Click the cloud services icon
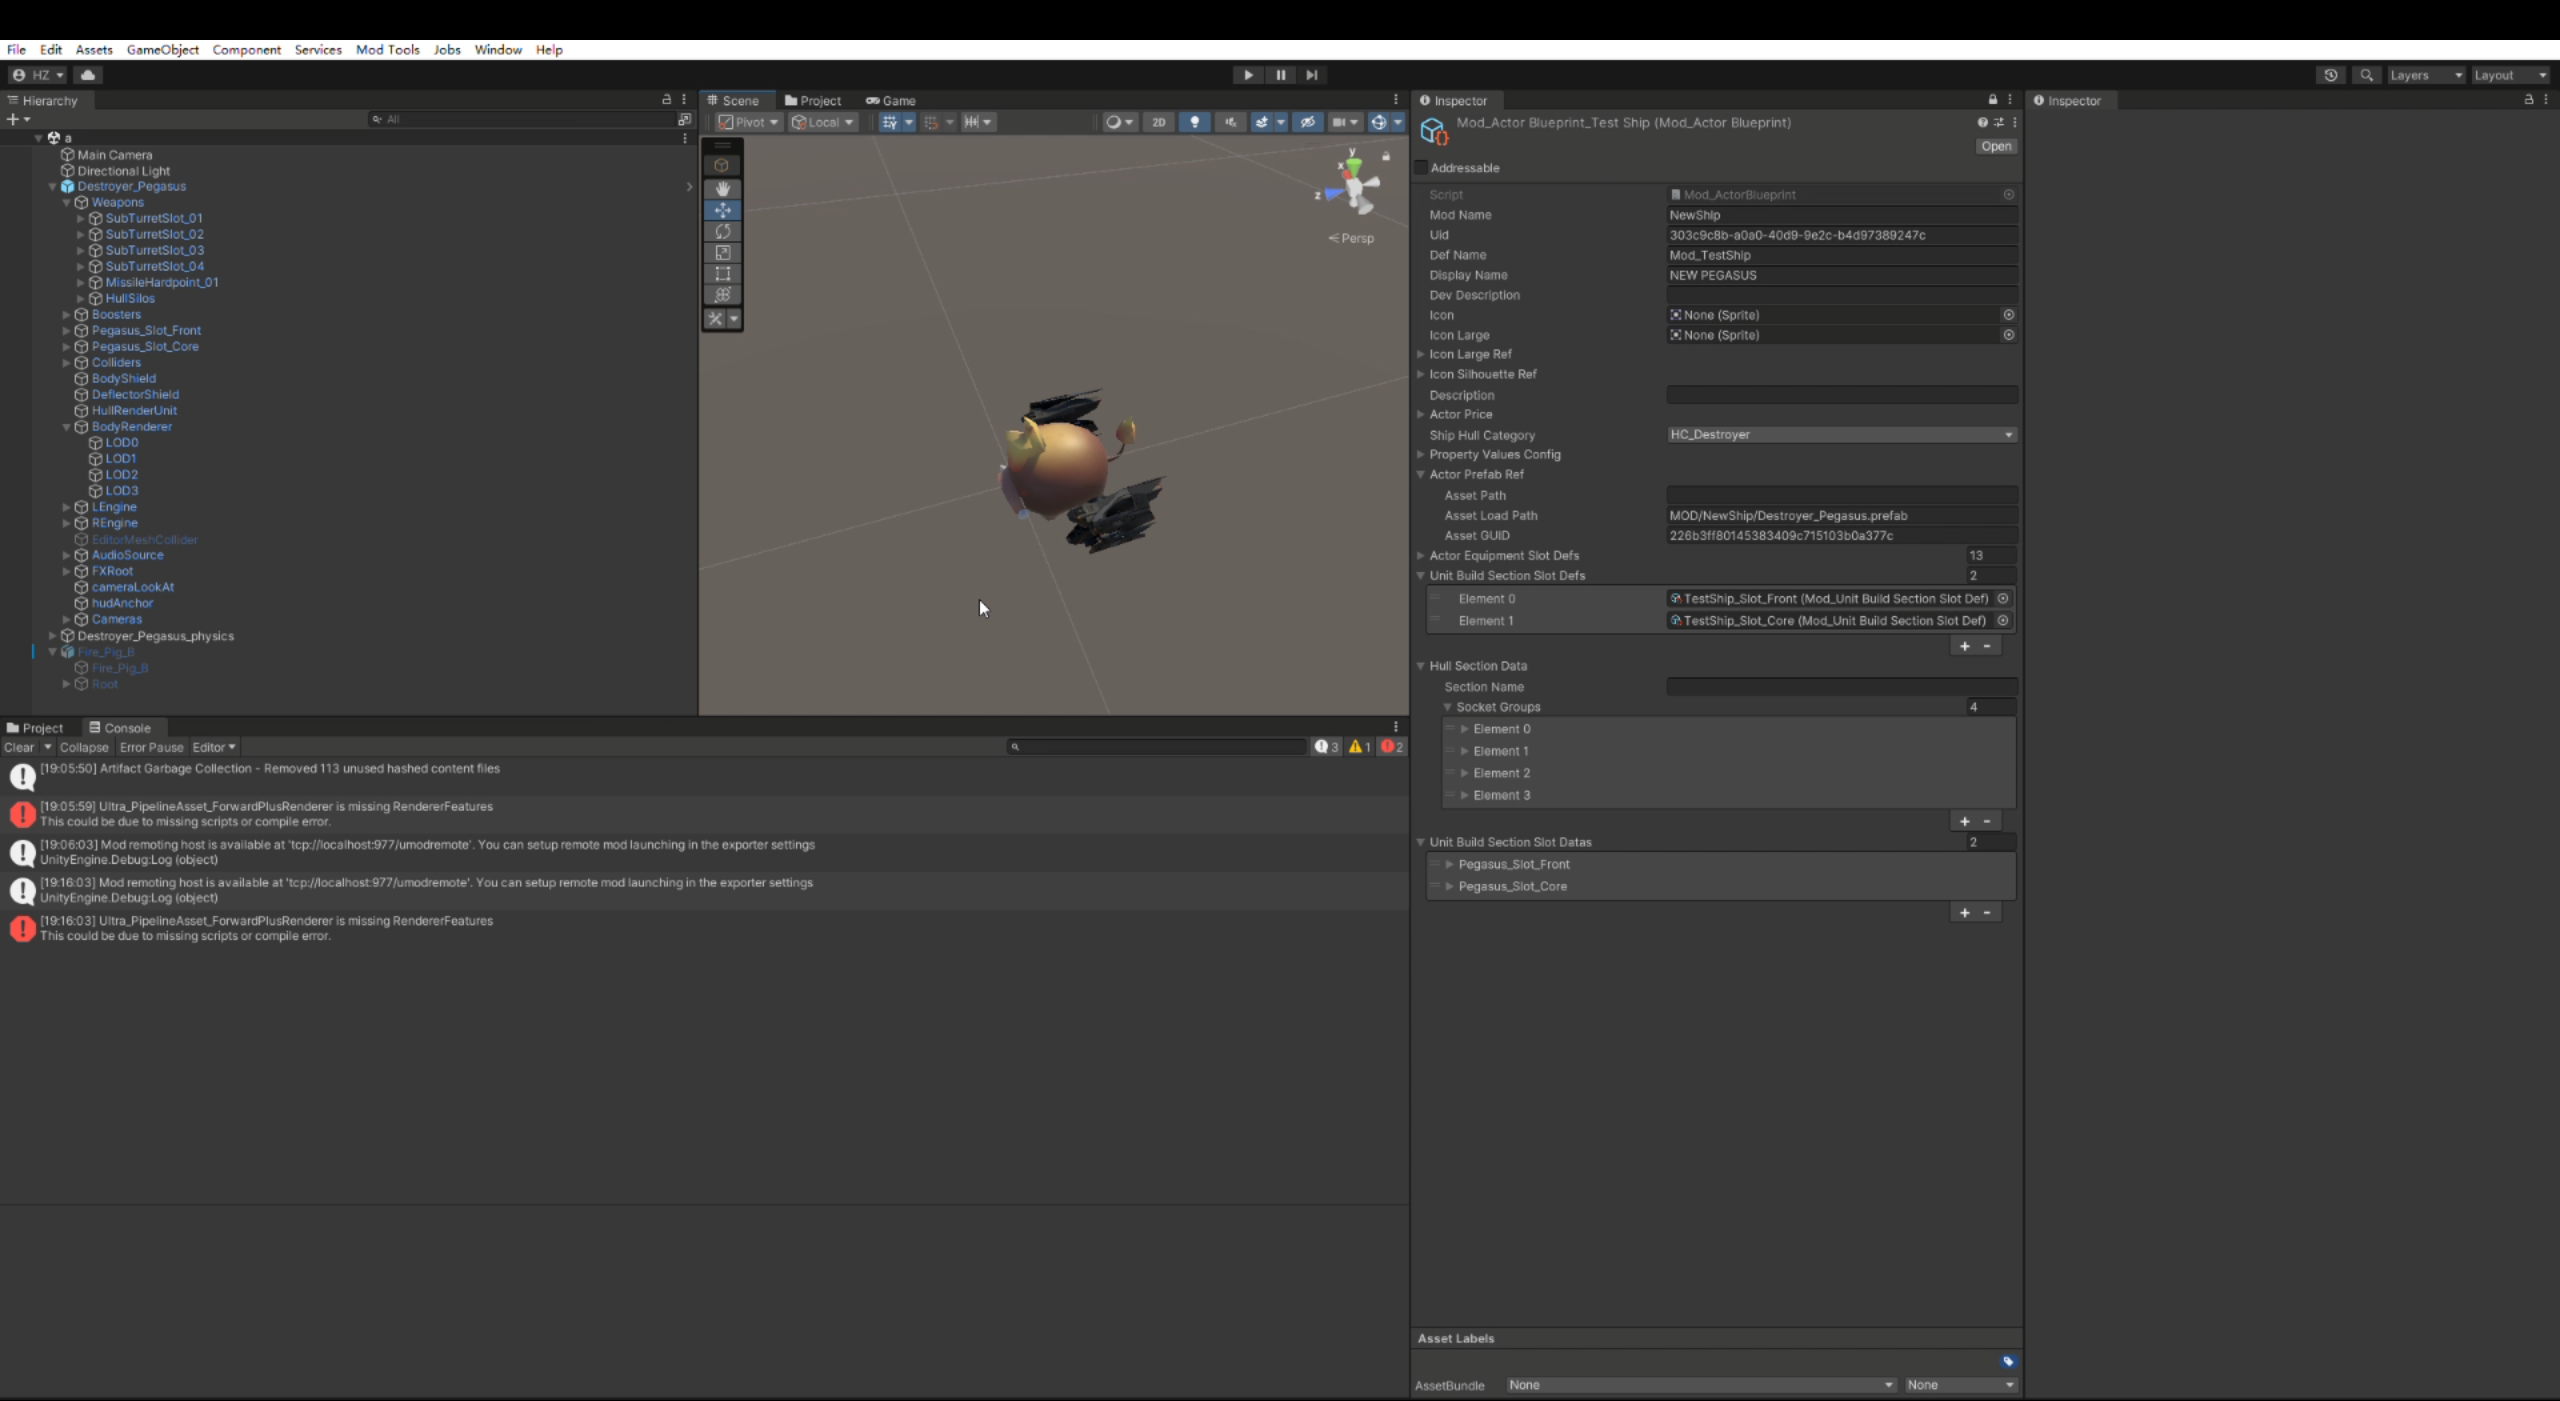The image size is (2560, 1401). point(88,75)
